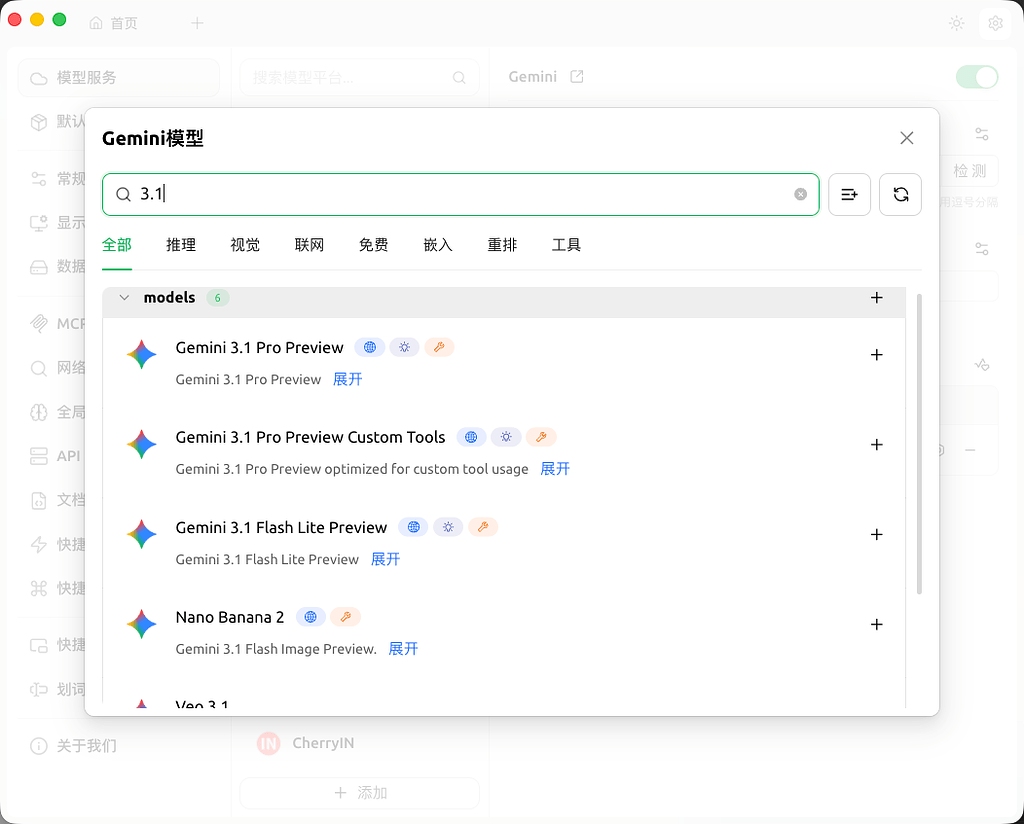Open the 联网 tab
The image size is (1024, 824).
click(309, 245)
